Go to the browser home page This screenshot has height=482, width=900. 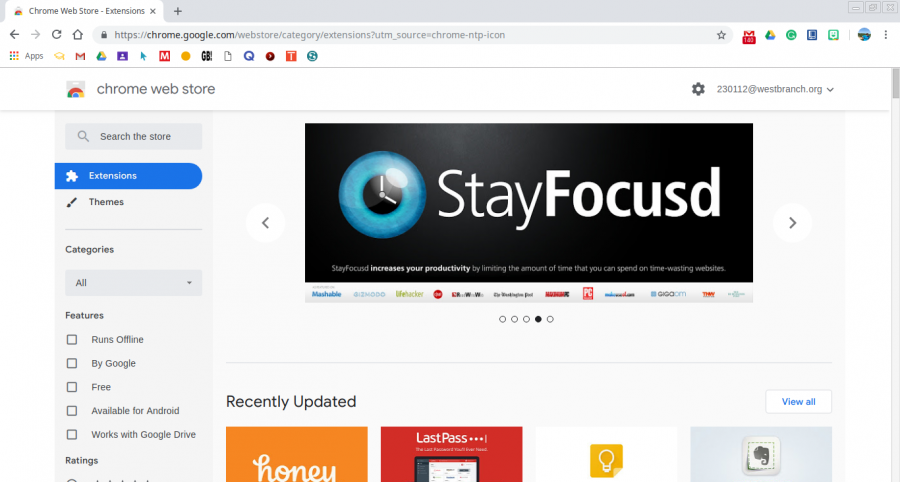77,35
